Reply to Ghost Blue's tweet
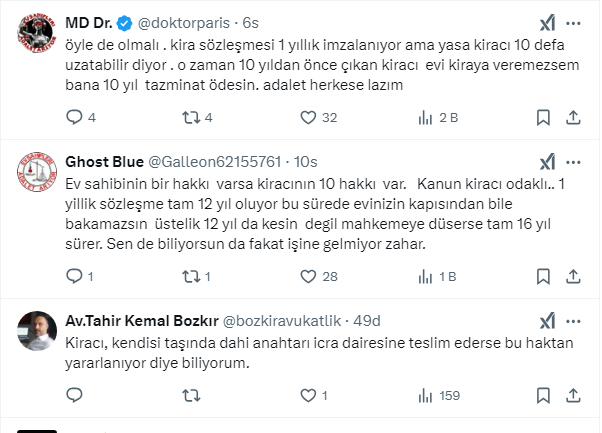602x433 pixels. tap(74, 276)
